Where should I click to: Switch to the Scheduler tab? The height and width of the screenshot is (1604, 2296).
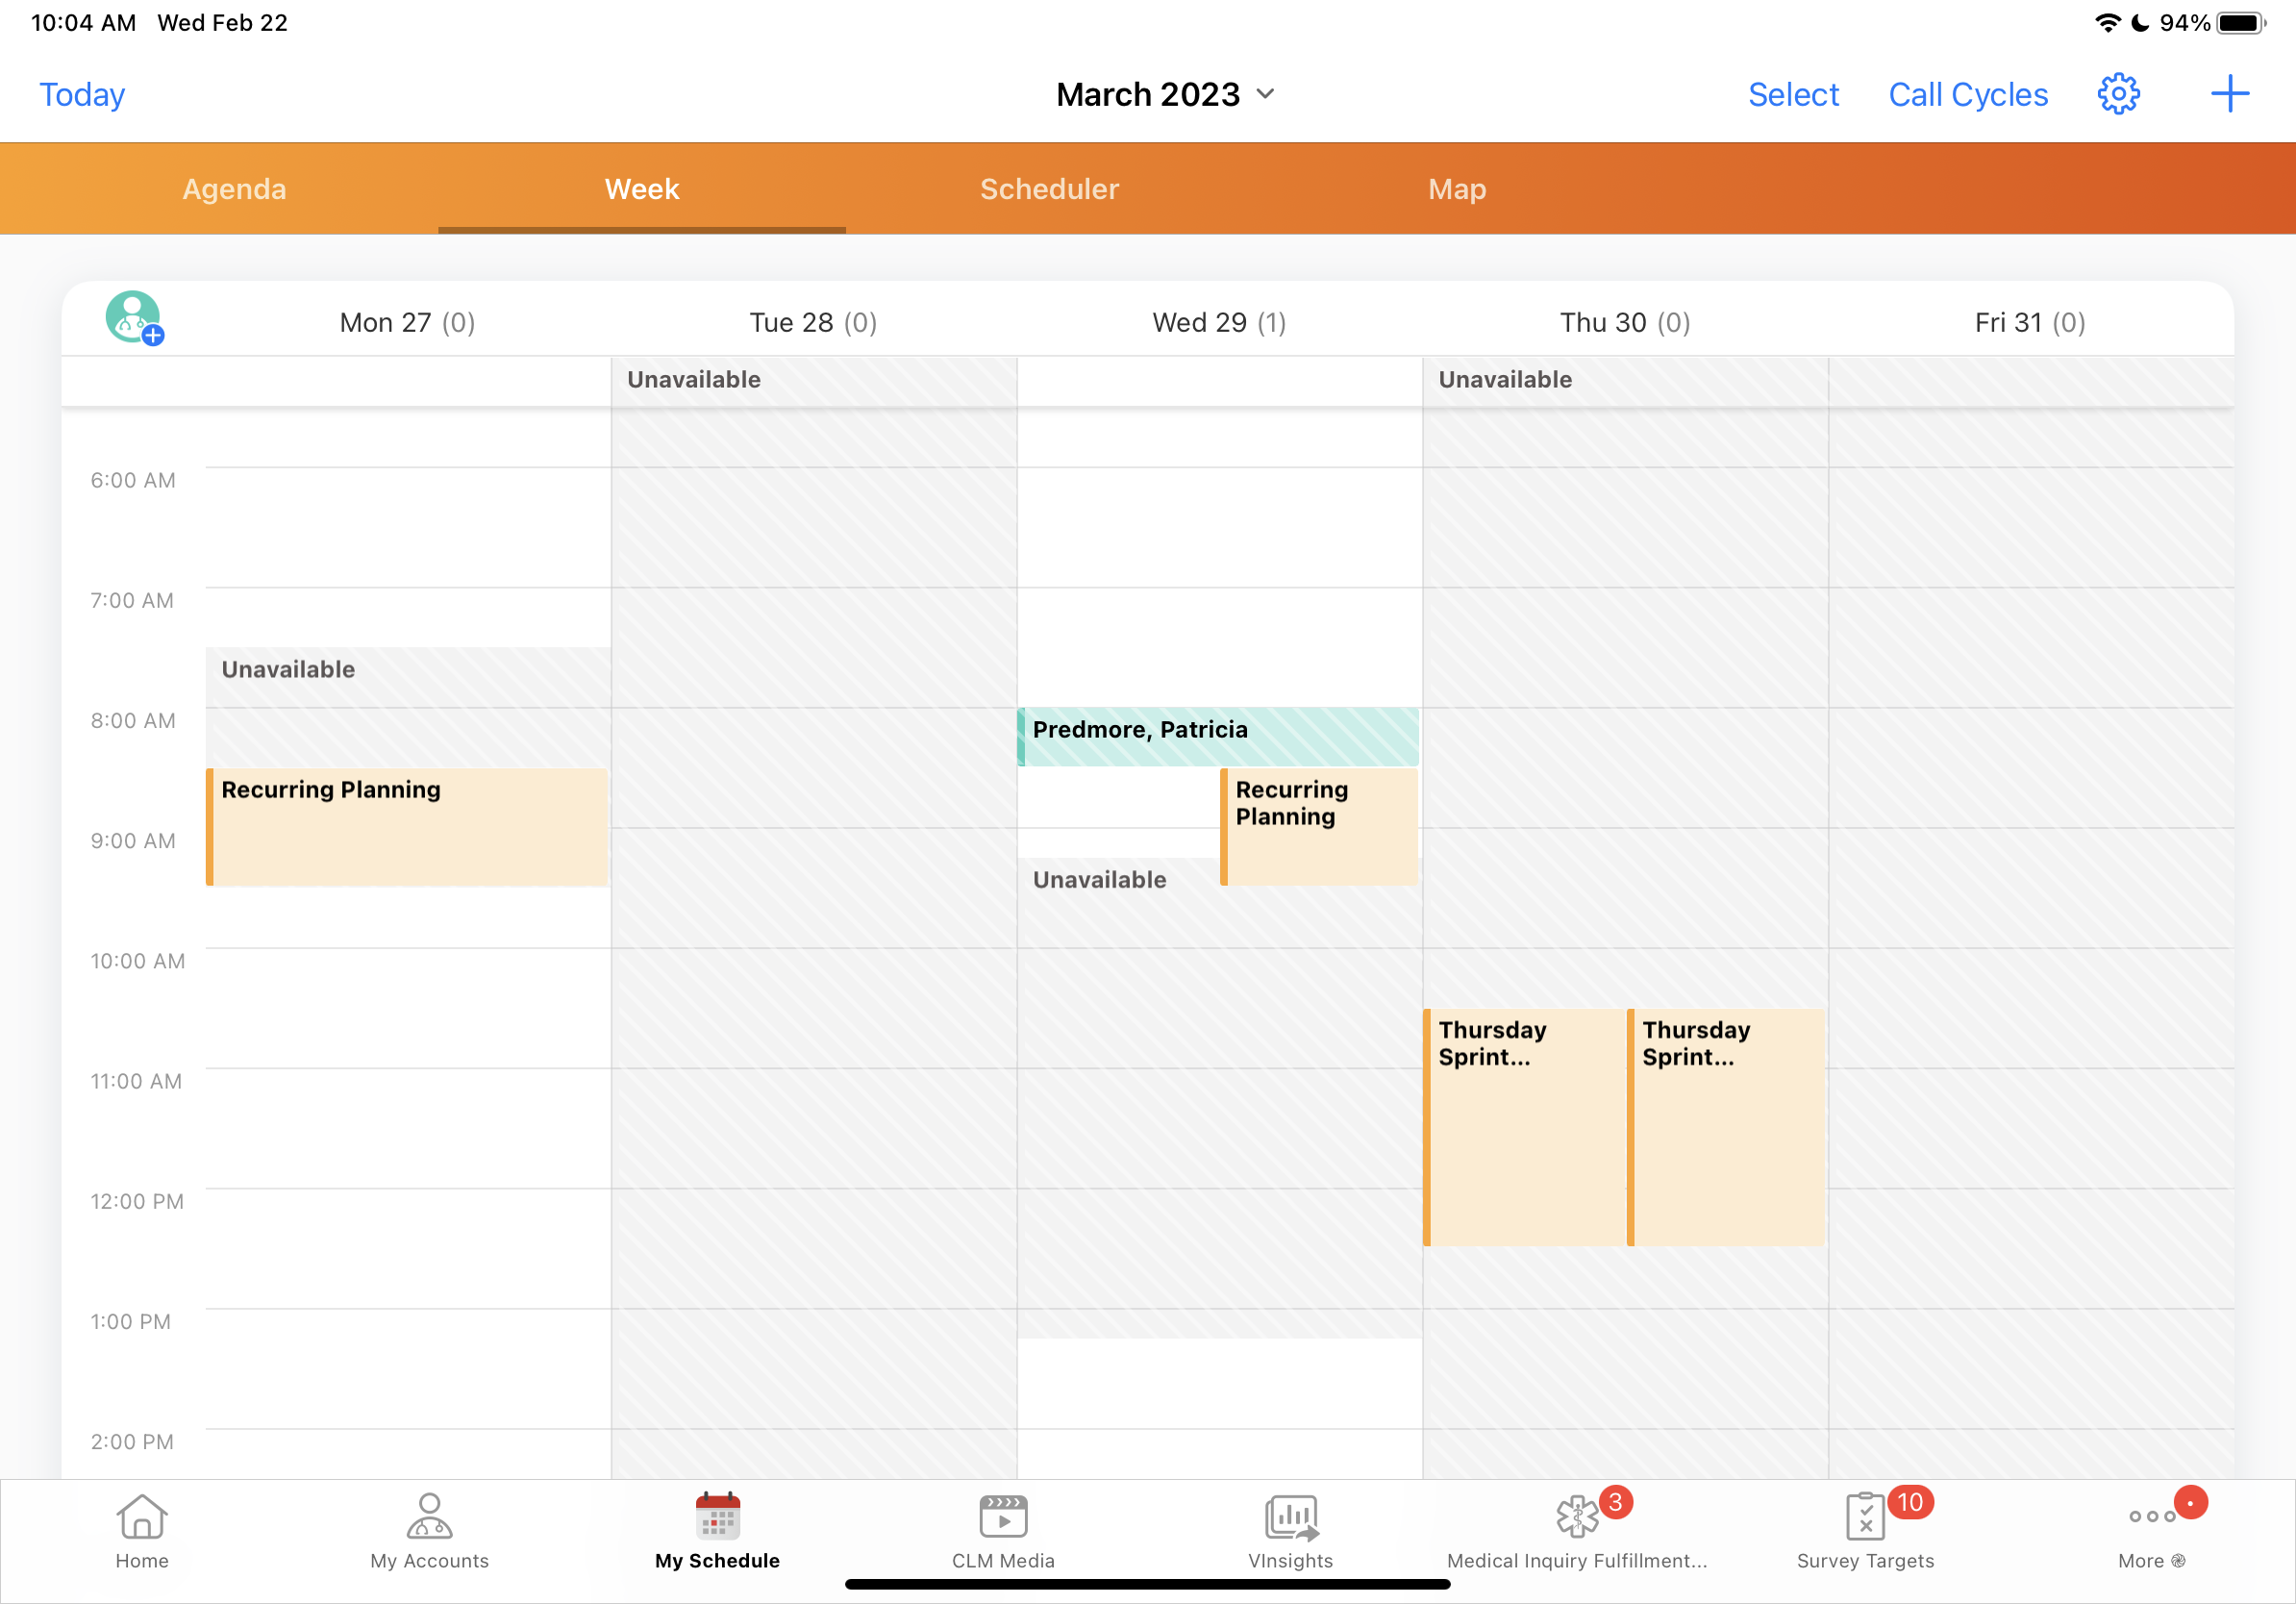coord(1049,189)
